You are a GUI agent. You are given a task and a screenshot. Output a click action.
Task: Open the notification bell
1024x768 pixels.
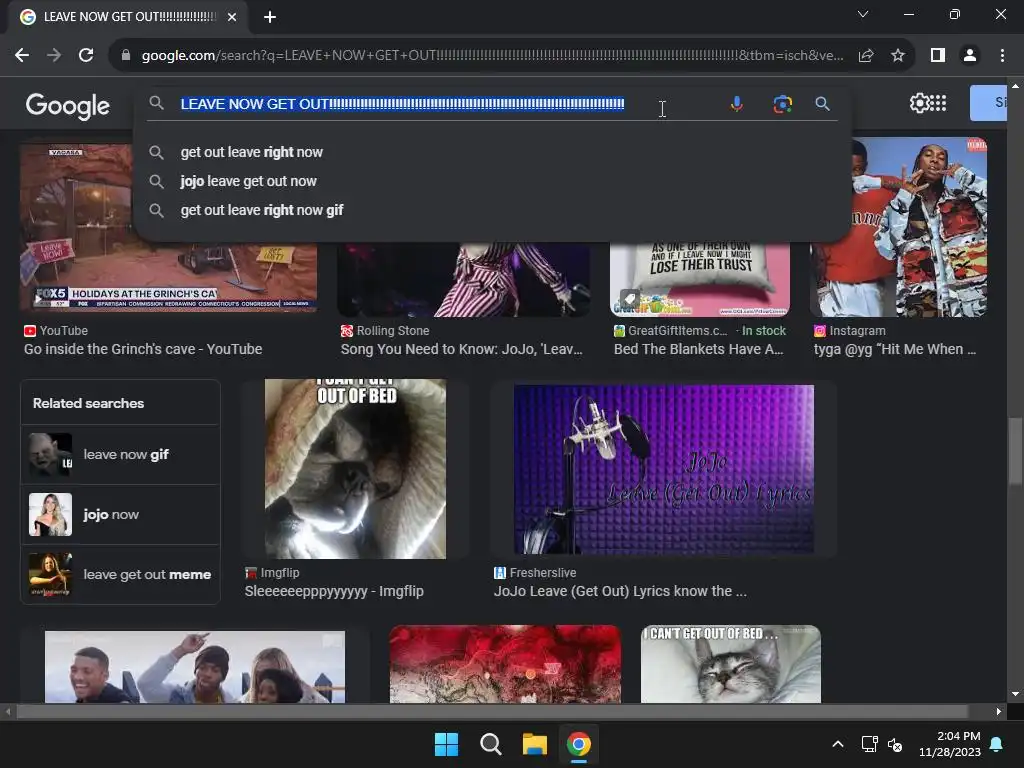point(997,744)
